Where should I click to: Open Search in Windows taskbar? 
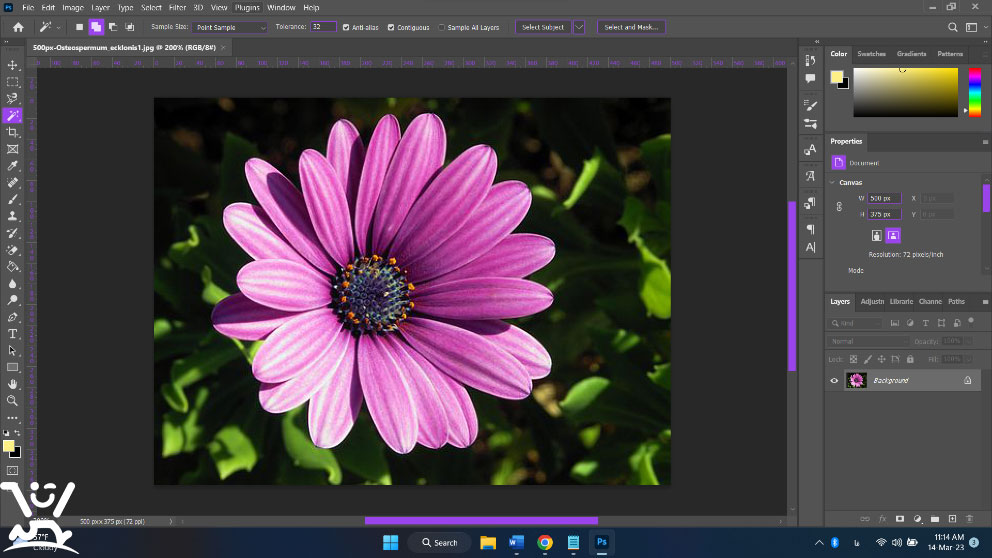[x=440, y=542]
